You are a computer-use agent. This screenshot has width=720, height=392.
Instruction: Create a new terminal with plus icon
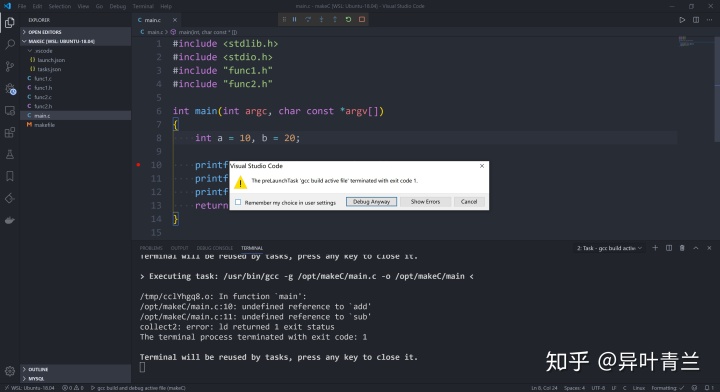pos(655,248)
